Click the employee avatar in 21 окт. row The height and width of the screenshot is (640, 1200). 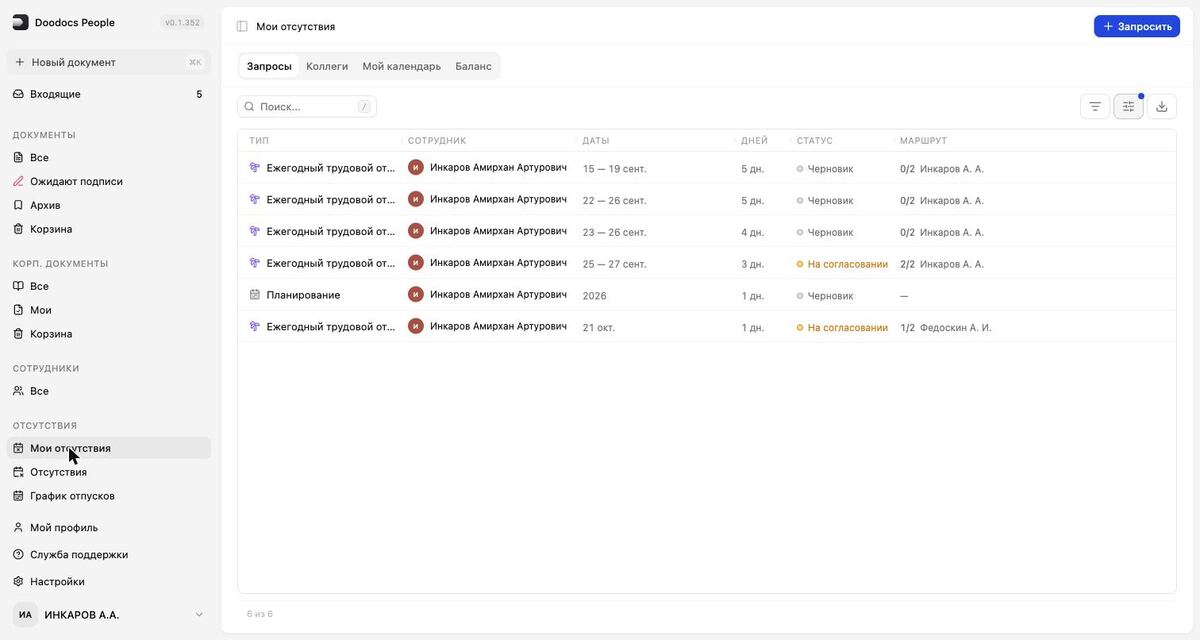pyautogui.click(x=416, y=326)
